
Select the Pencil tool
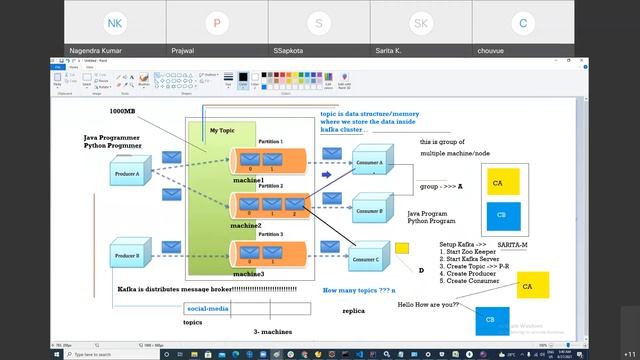pos(118,77)
